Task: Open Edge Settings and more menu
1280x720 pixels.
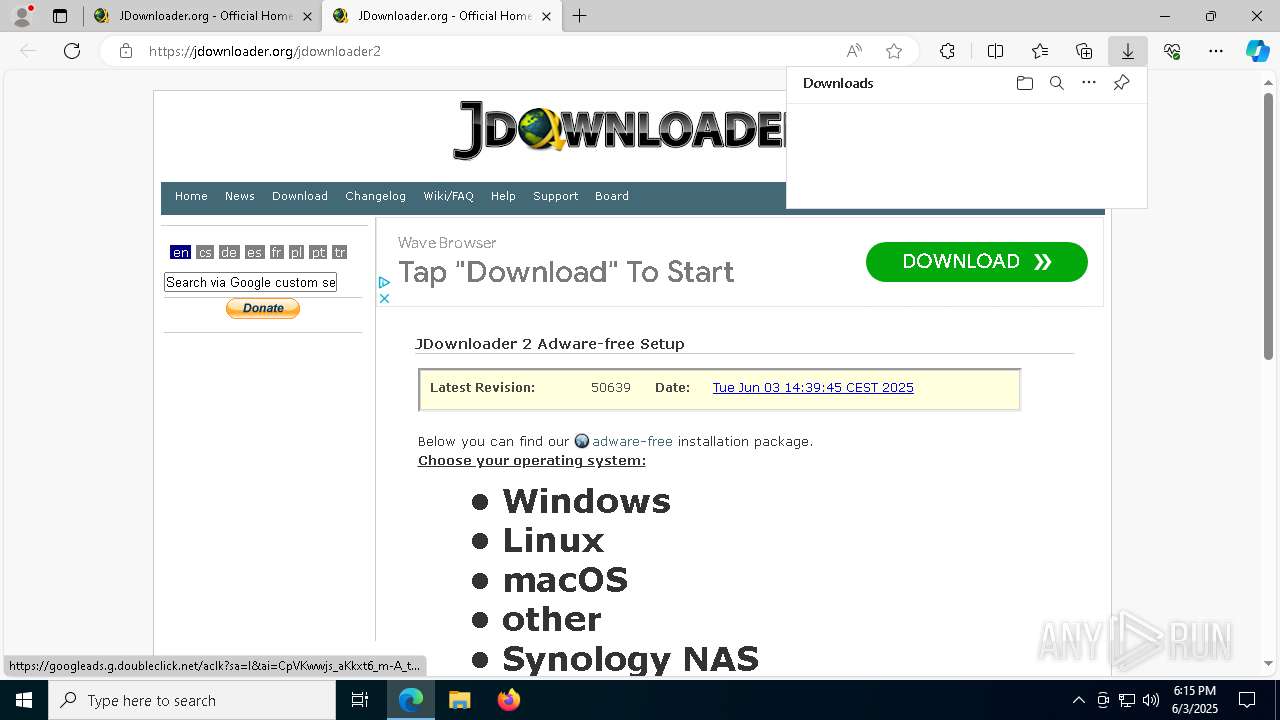Action: (1216, 51)
